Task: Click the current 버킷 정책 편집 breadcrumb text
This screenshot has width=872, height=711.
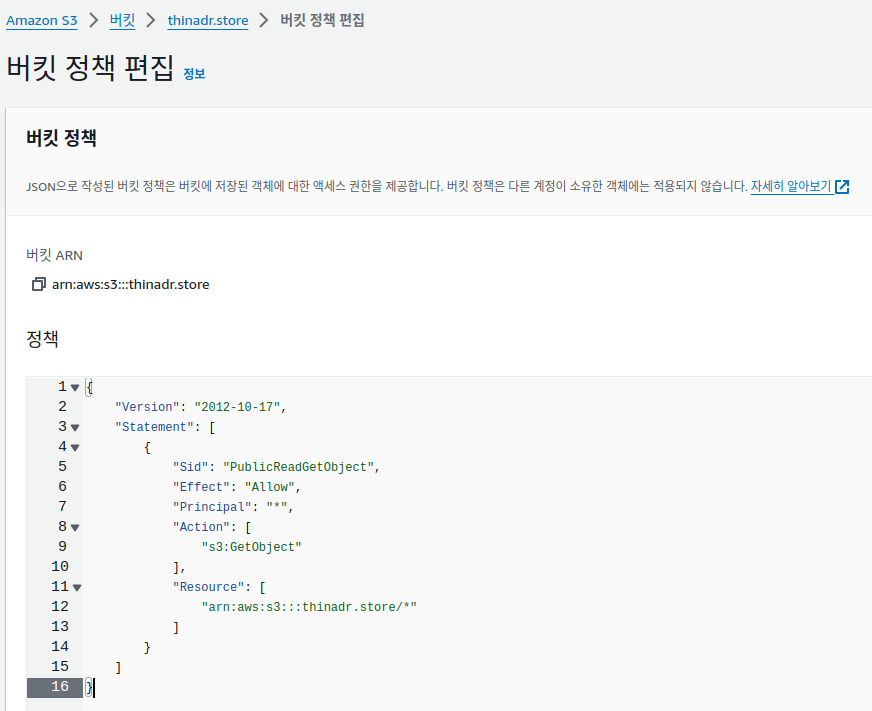Action: [323, 21]
